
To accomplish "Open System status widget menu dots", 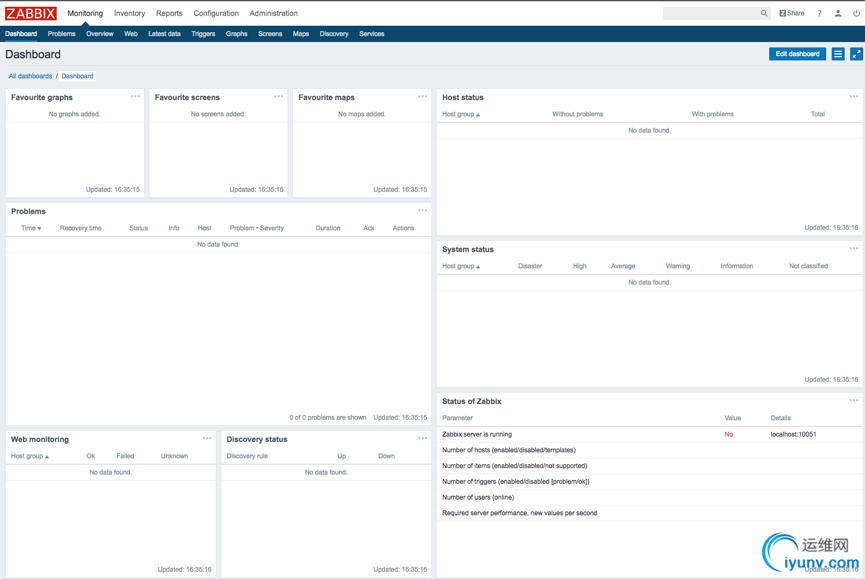I will tap(853, 249).
